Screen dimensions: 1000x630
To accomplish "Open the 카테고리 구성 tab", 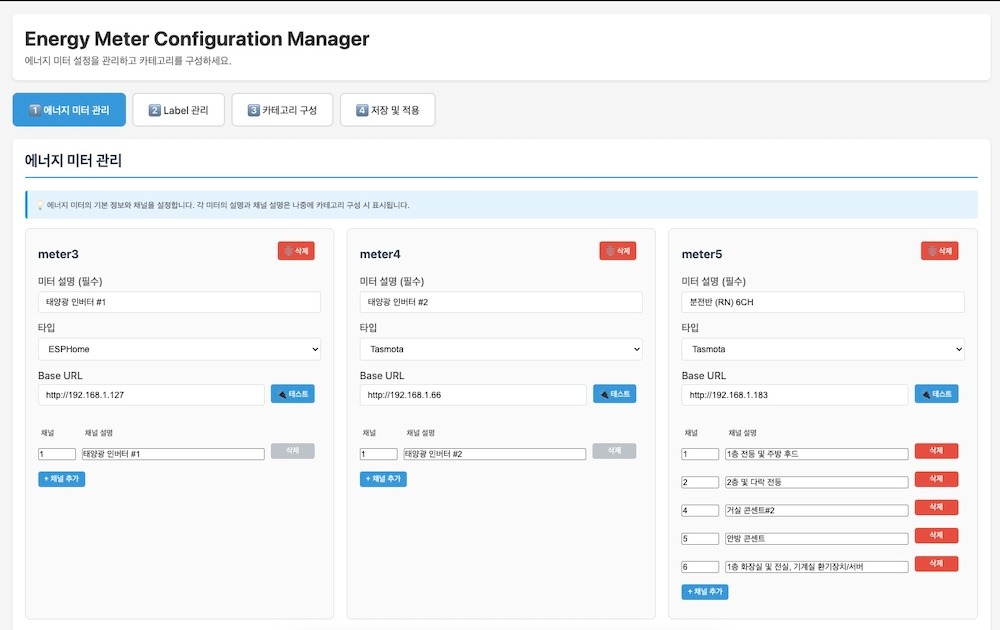I will [x=282, y=110].
